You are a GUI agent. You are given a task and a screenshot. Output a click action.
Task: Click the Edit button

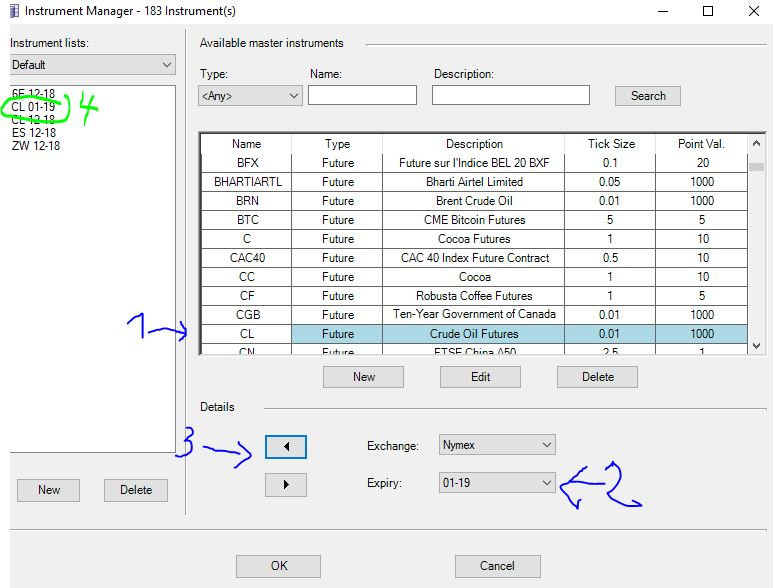click(480, 377)
